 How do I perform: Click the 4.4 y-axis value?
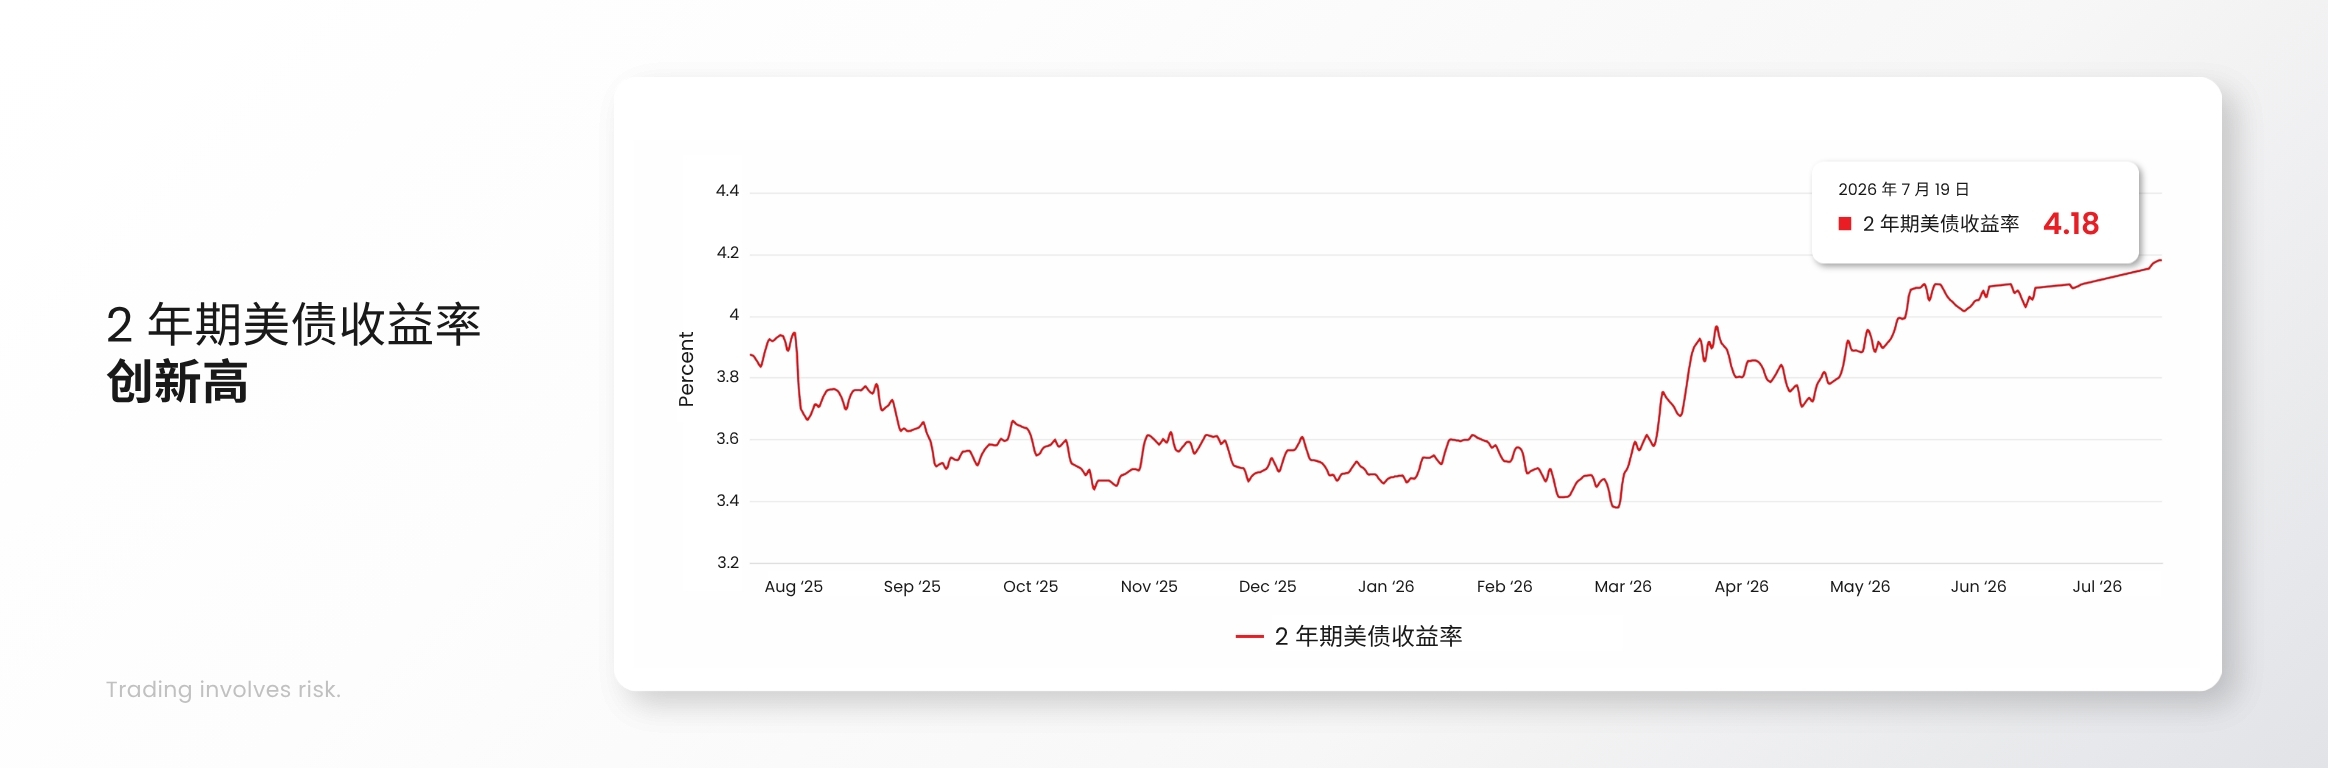click(727, 191)
